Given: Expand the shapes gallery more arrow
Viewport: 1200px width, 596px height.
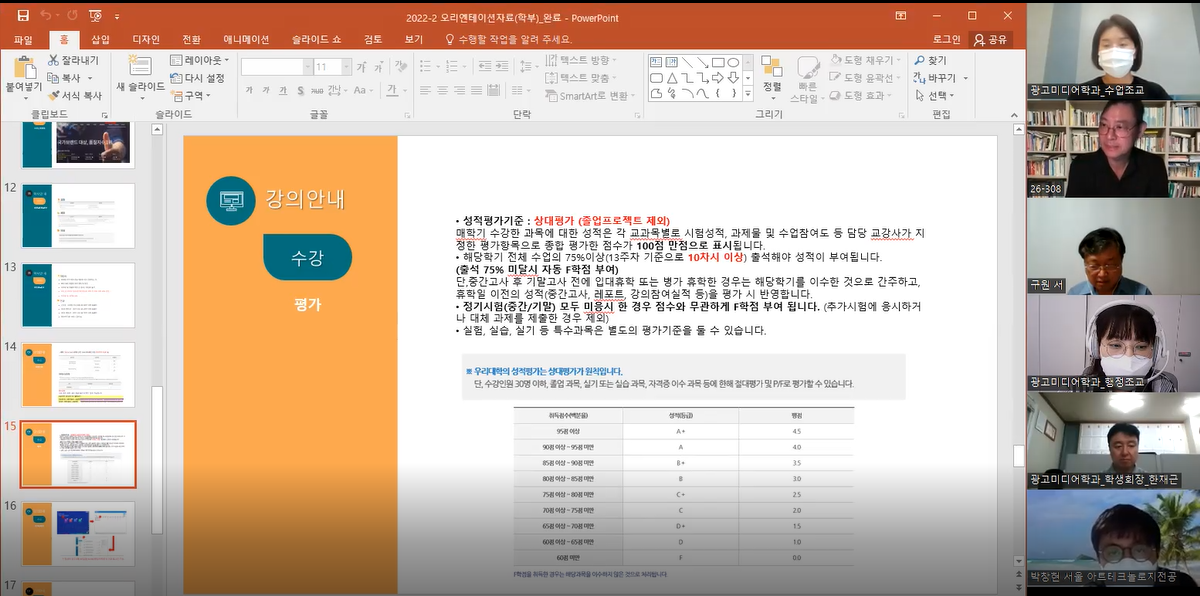Looking at the screenshot, I should [x=748, y=94].
